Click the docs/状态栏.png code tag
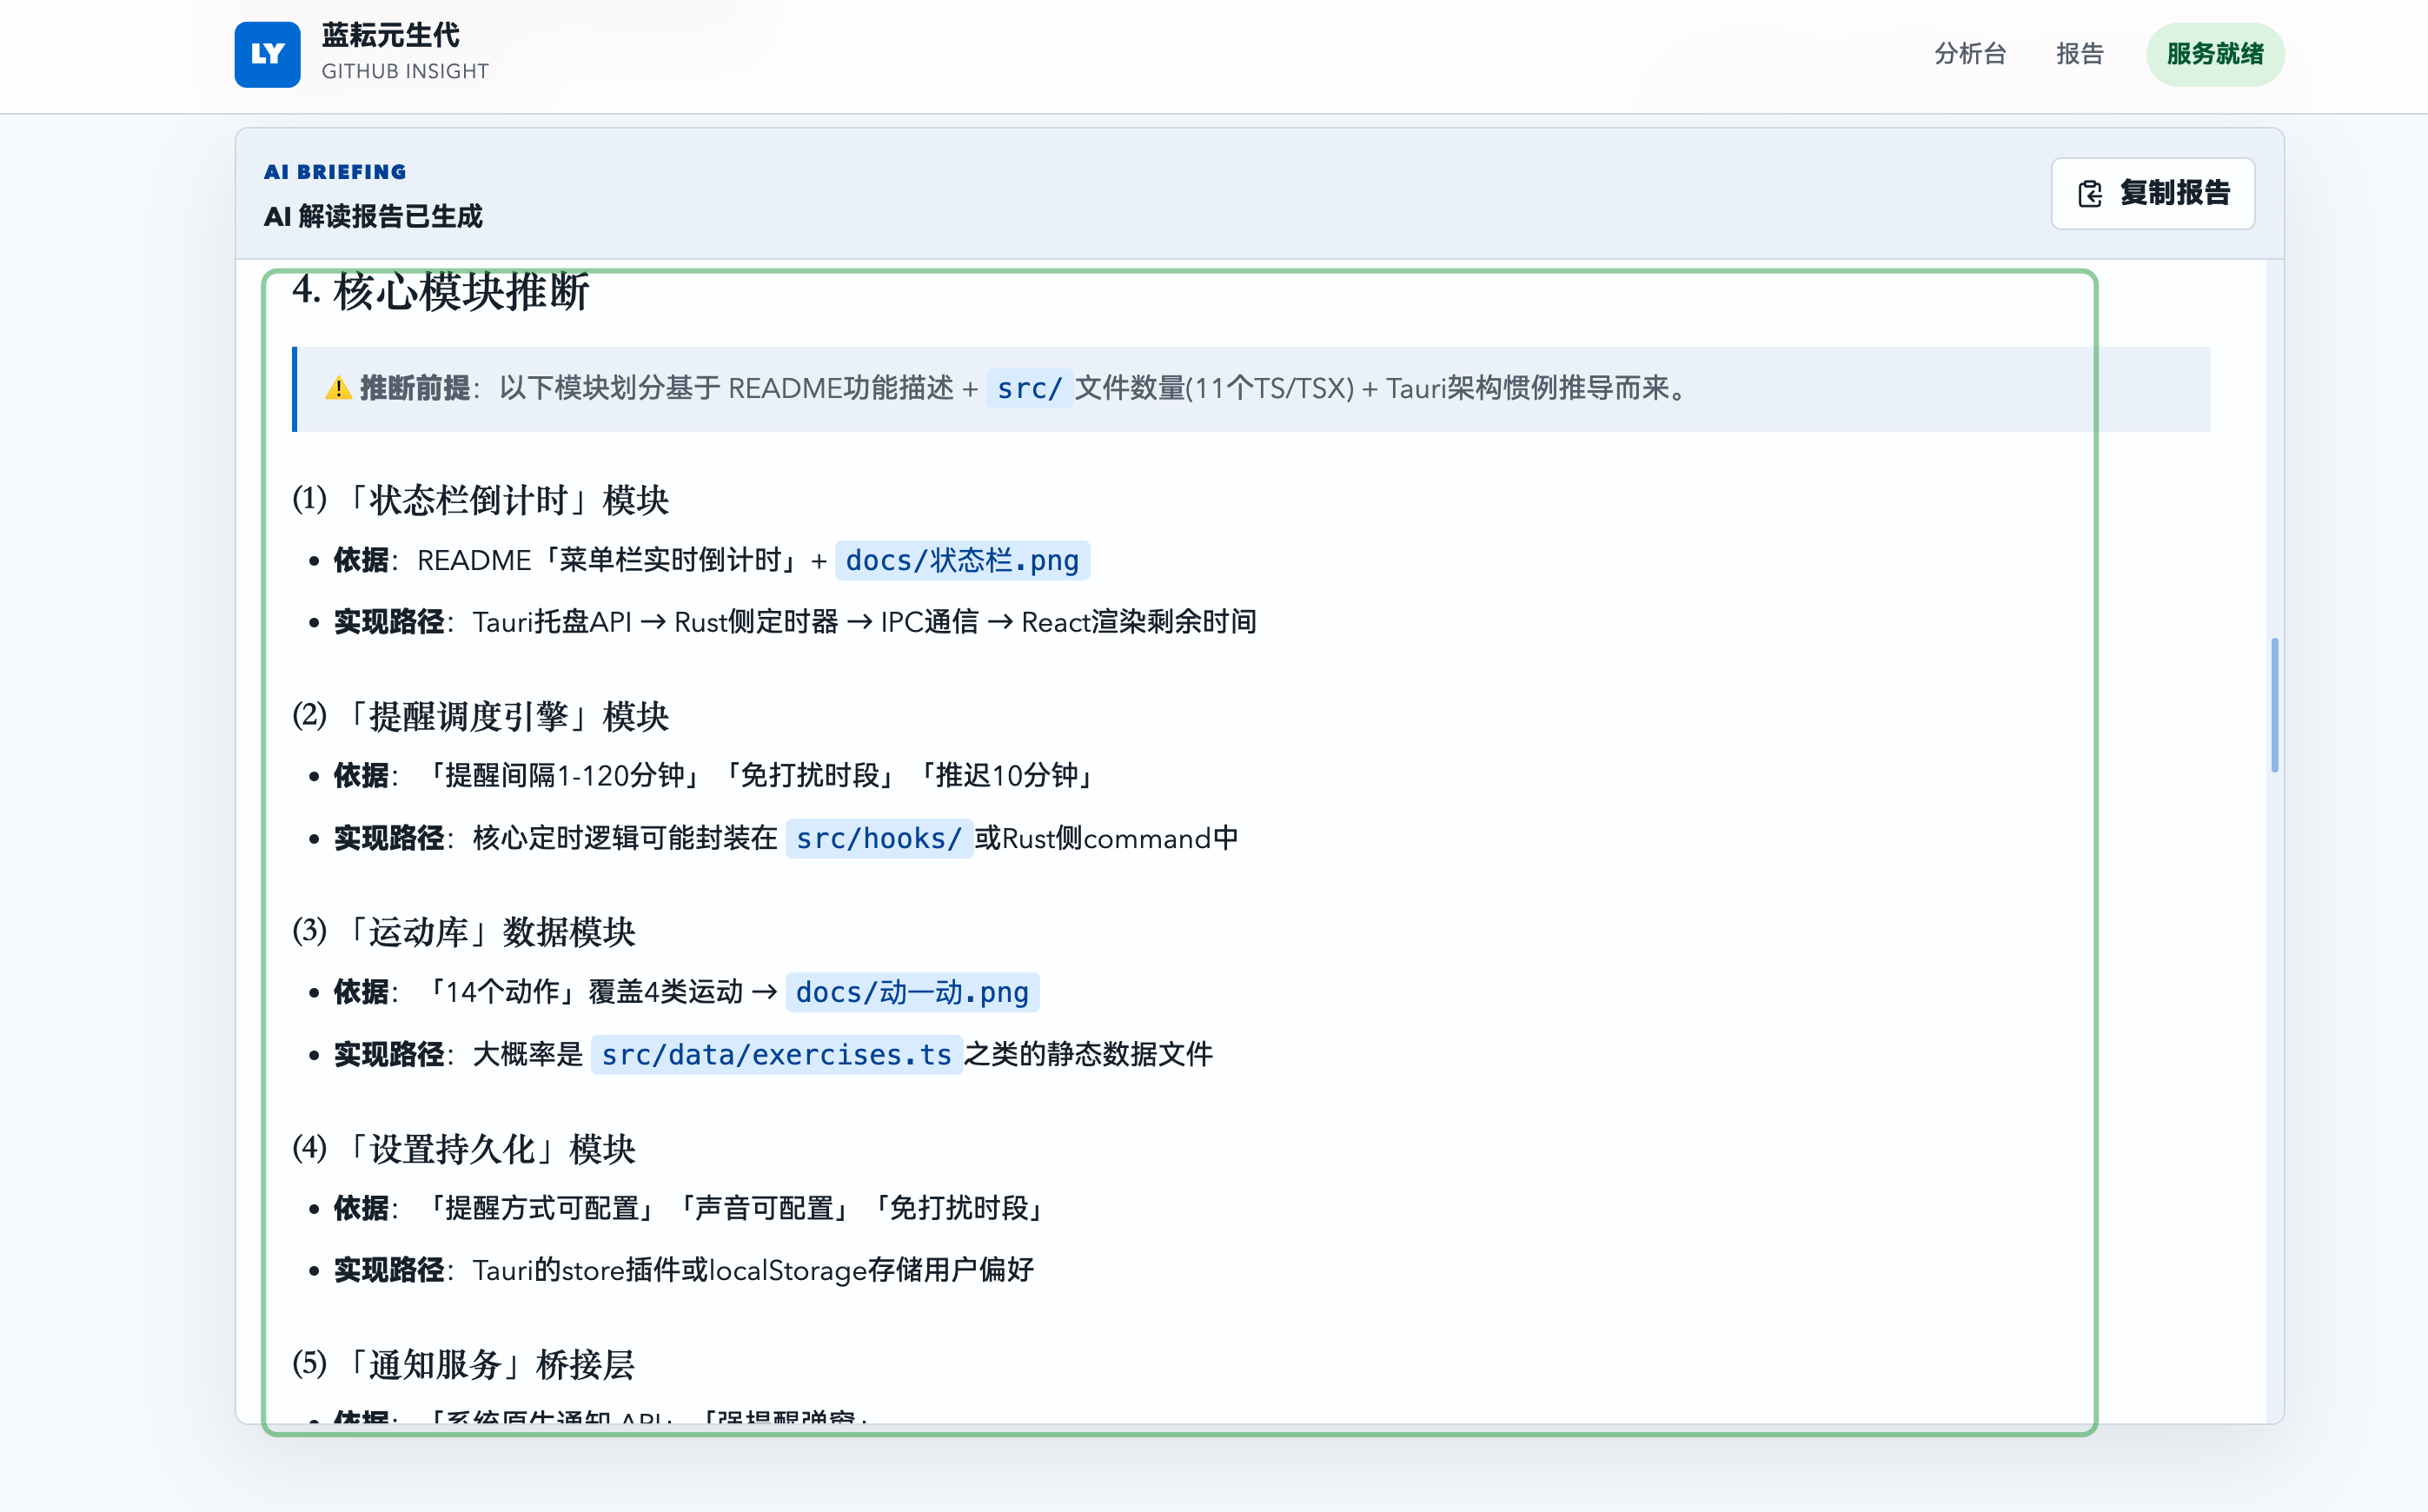This screenshot has height=1512, width=2428. [x=962, y=560]
